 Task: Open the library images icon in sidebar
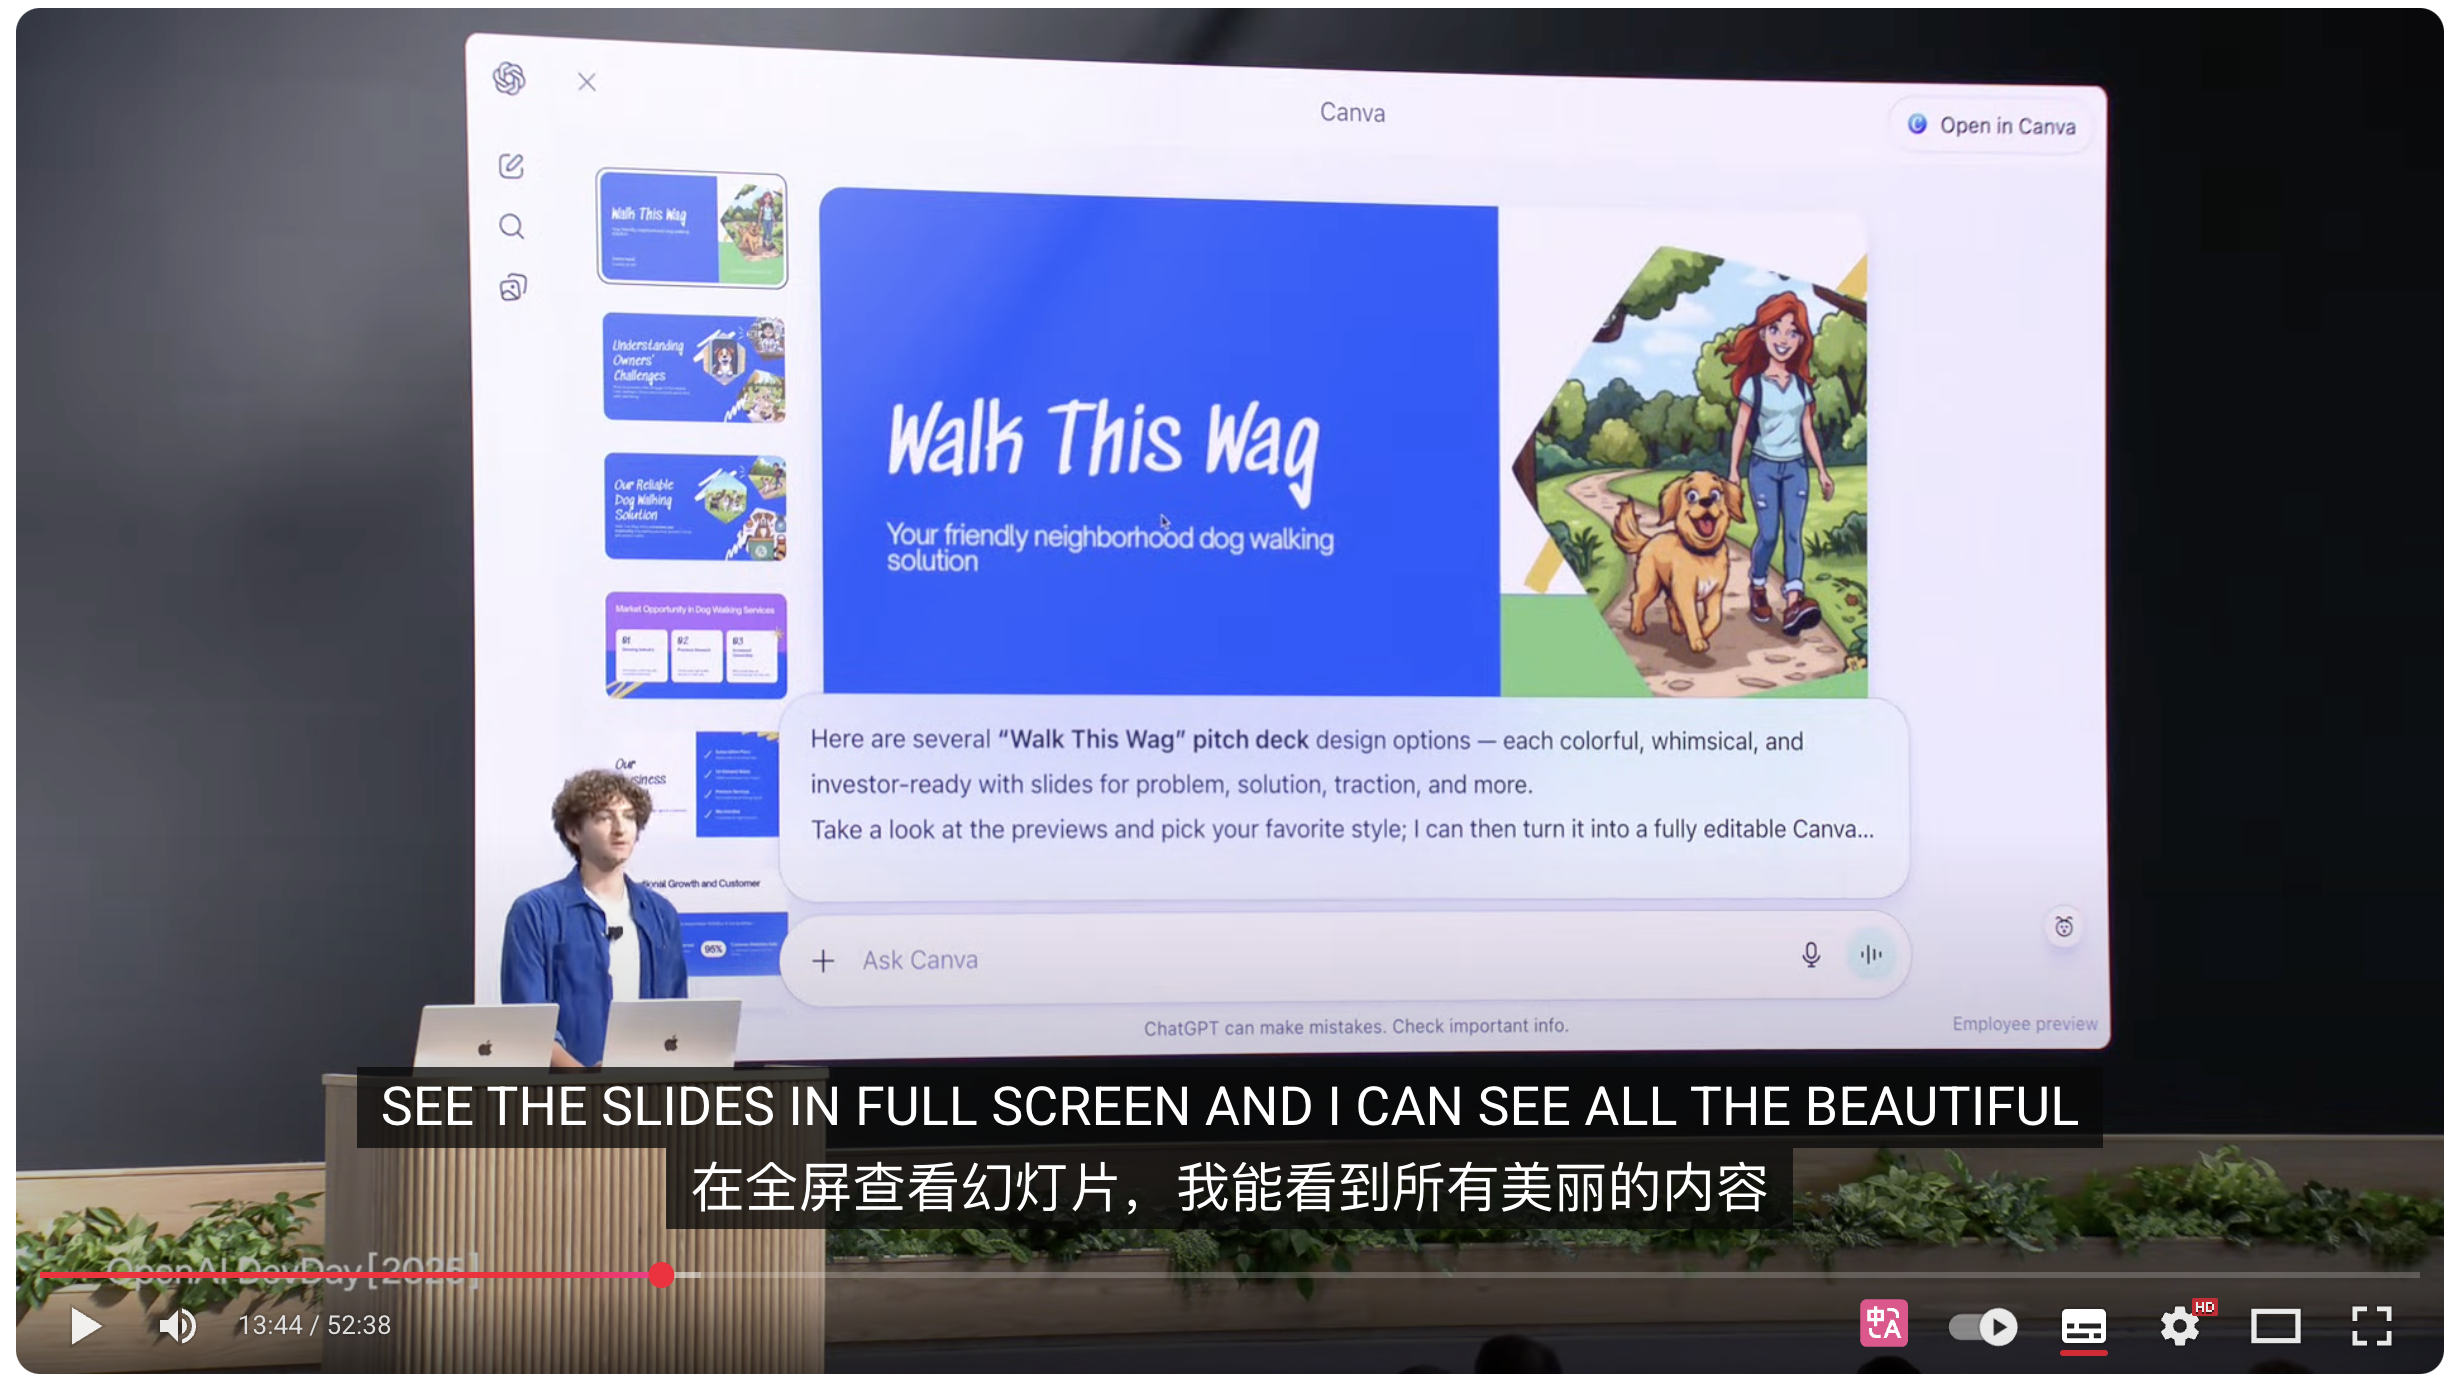pos(512,288)
